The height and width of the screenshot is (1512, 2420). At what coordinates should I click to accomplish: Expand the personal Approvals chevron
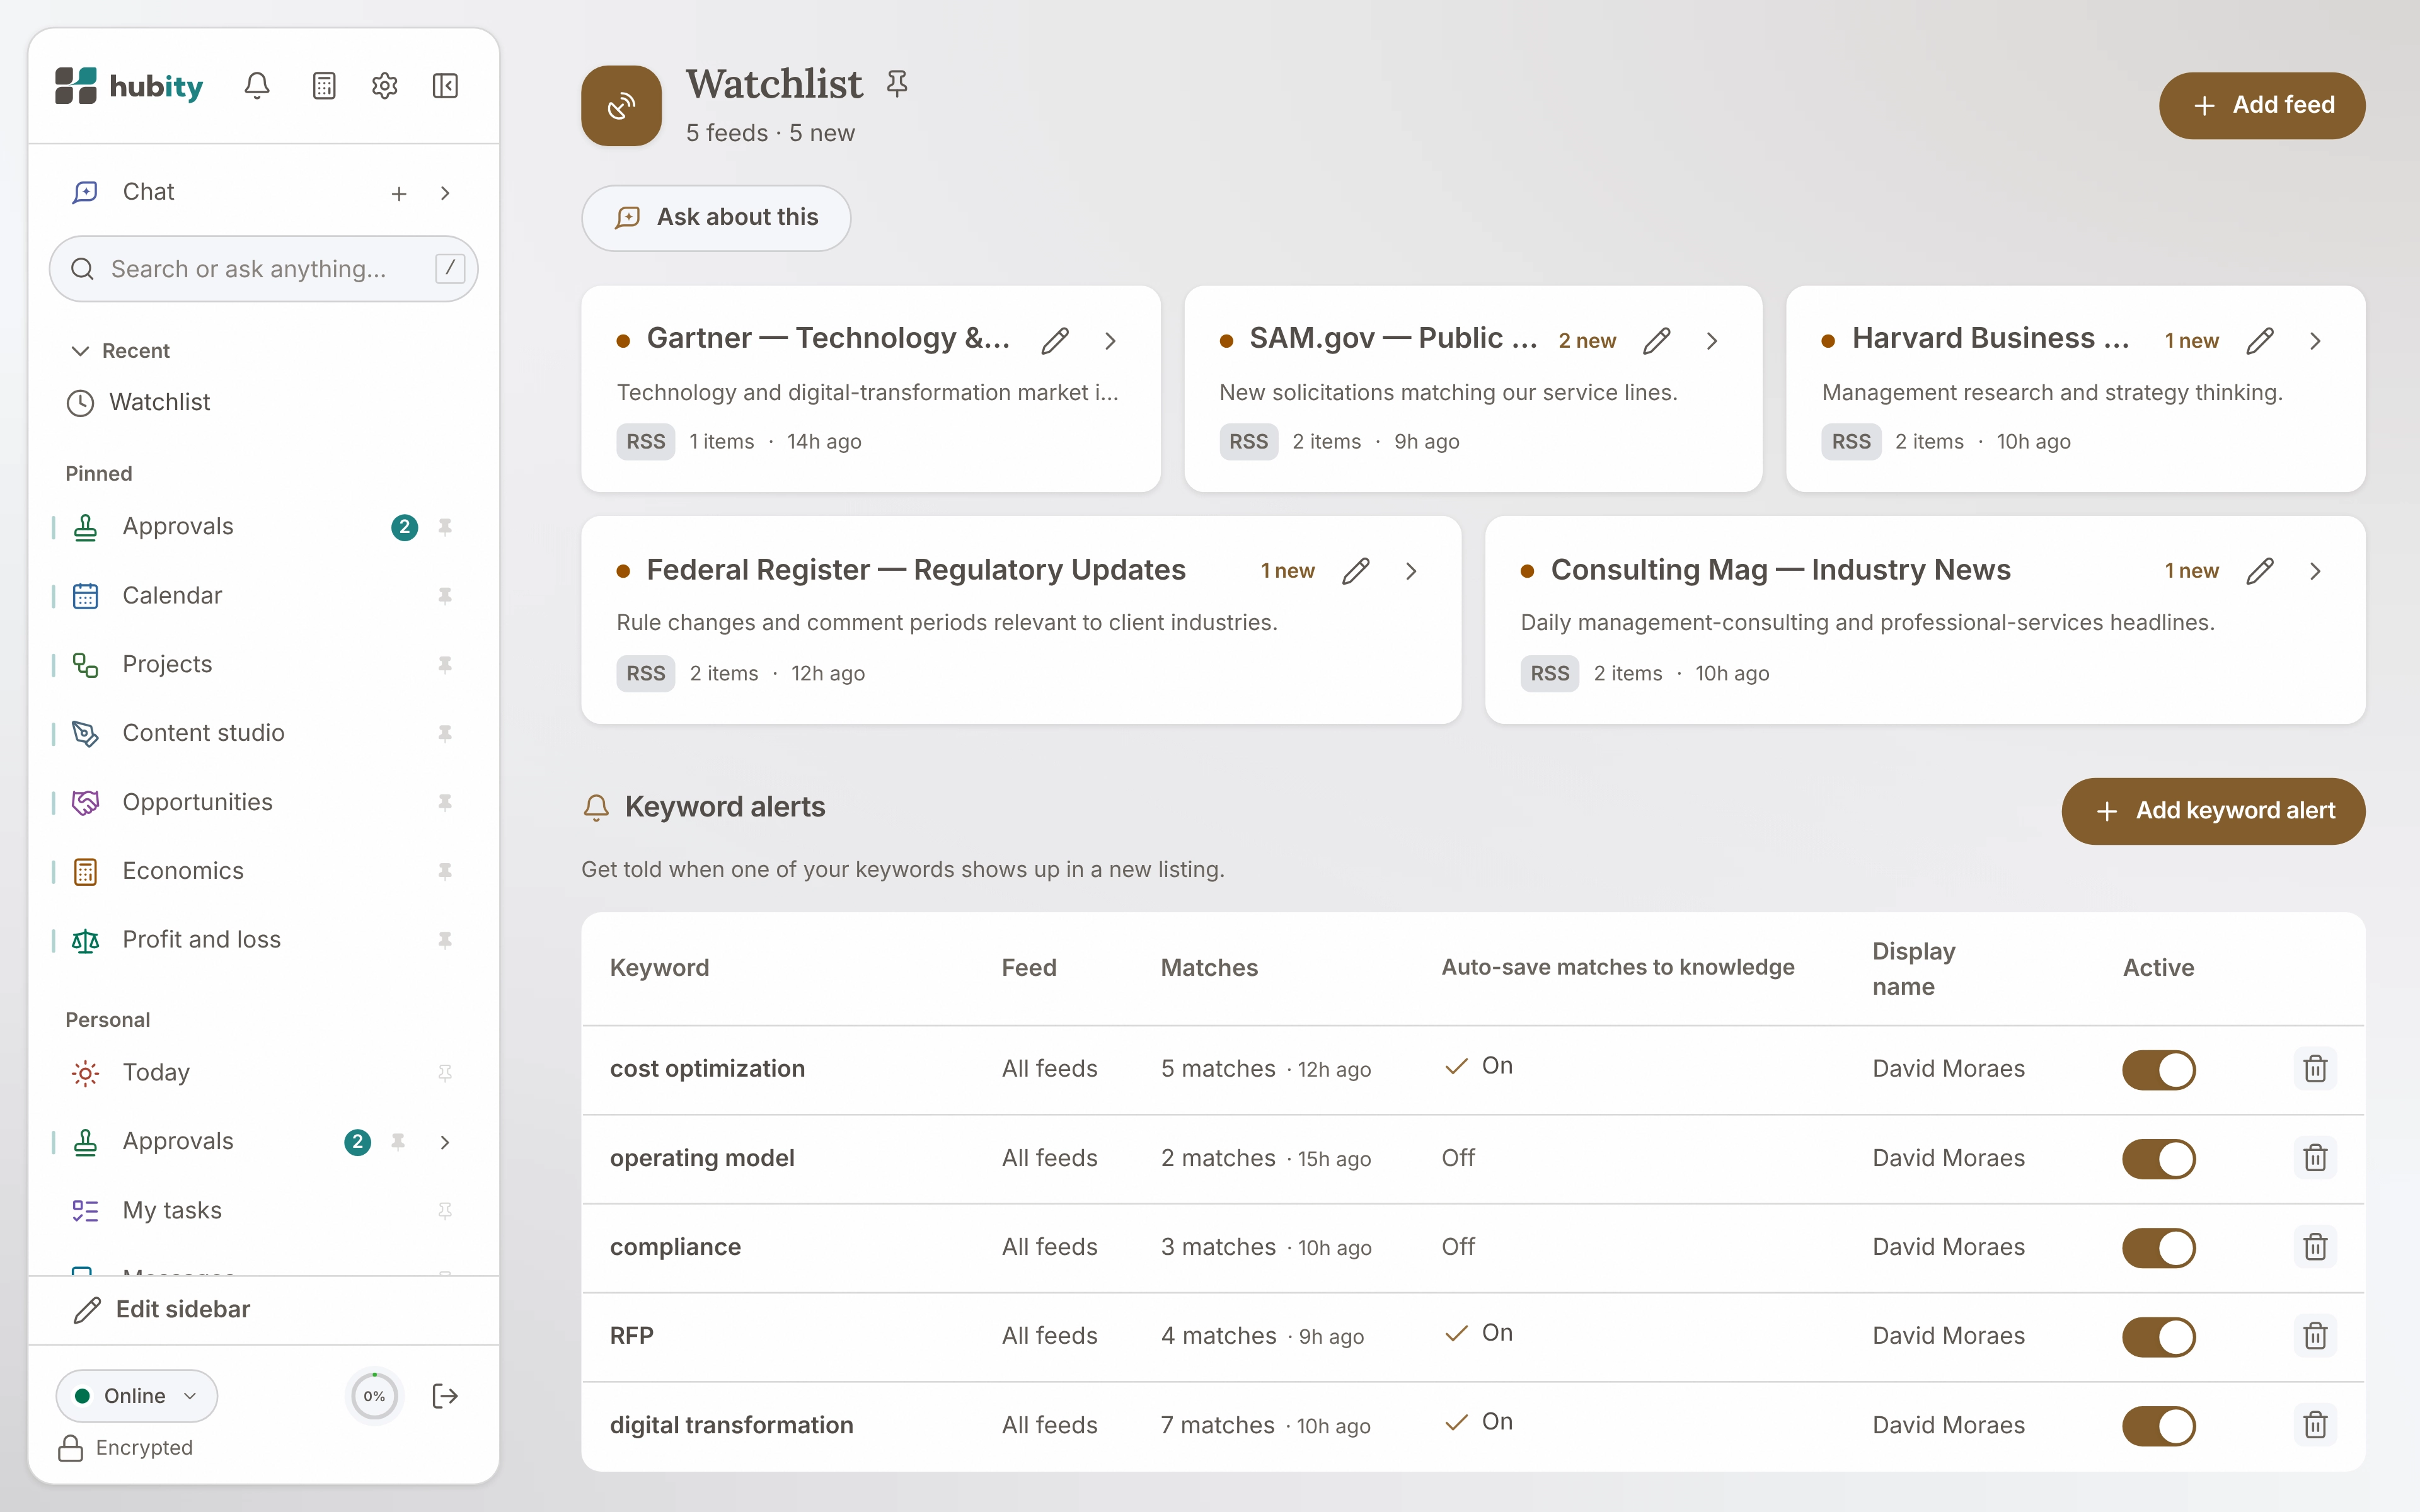(x=445, y=1142)
